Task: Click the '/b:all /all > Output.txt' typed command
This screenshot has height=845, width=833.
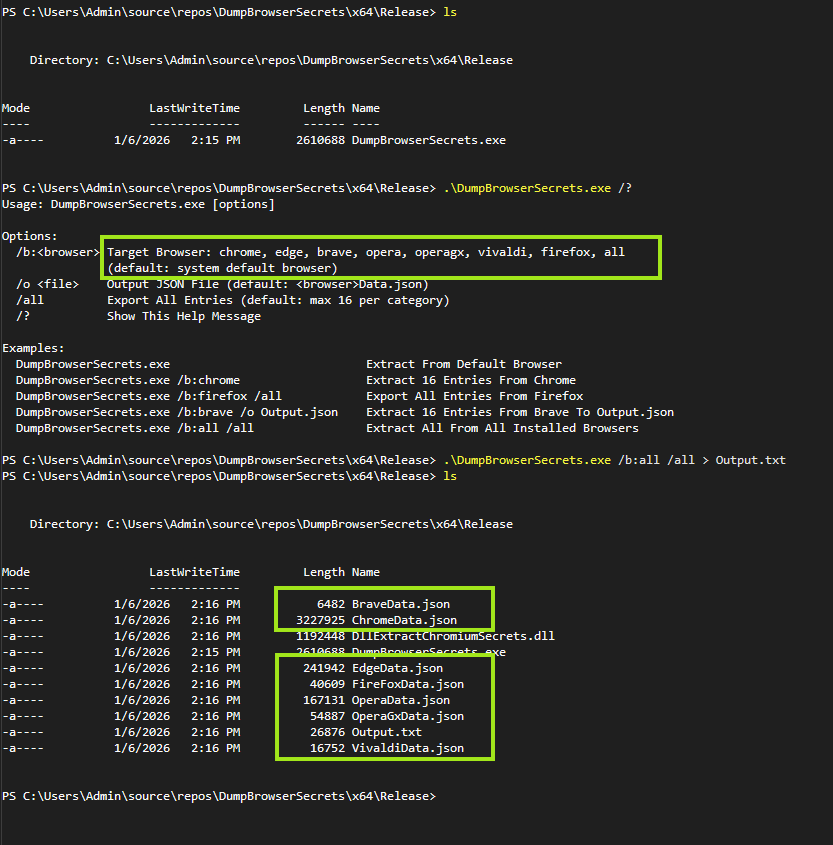Action: click(614, 460)
